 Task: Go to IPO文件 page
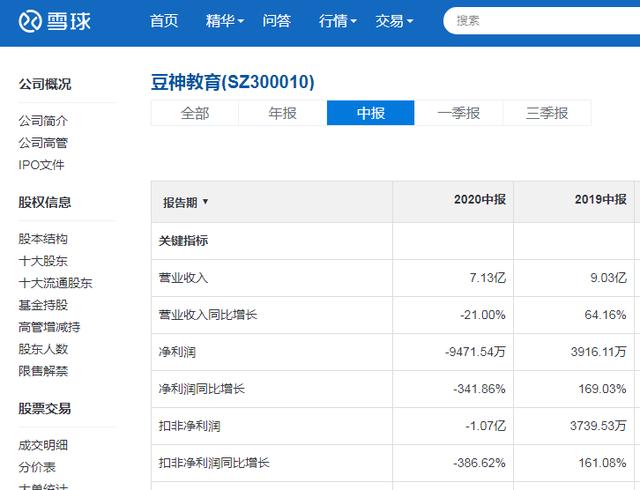[41, 165]
